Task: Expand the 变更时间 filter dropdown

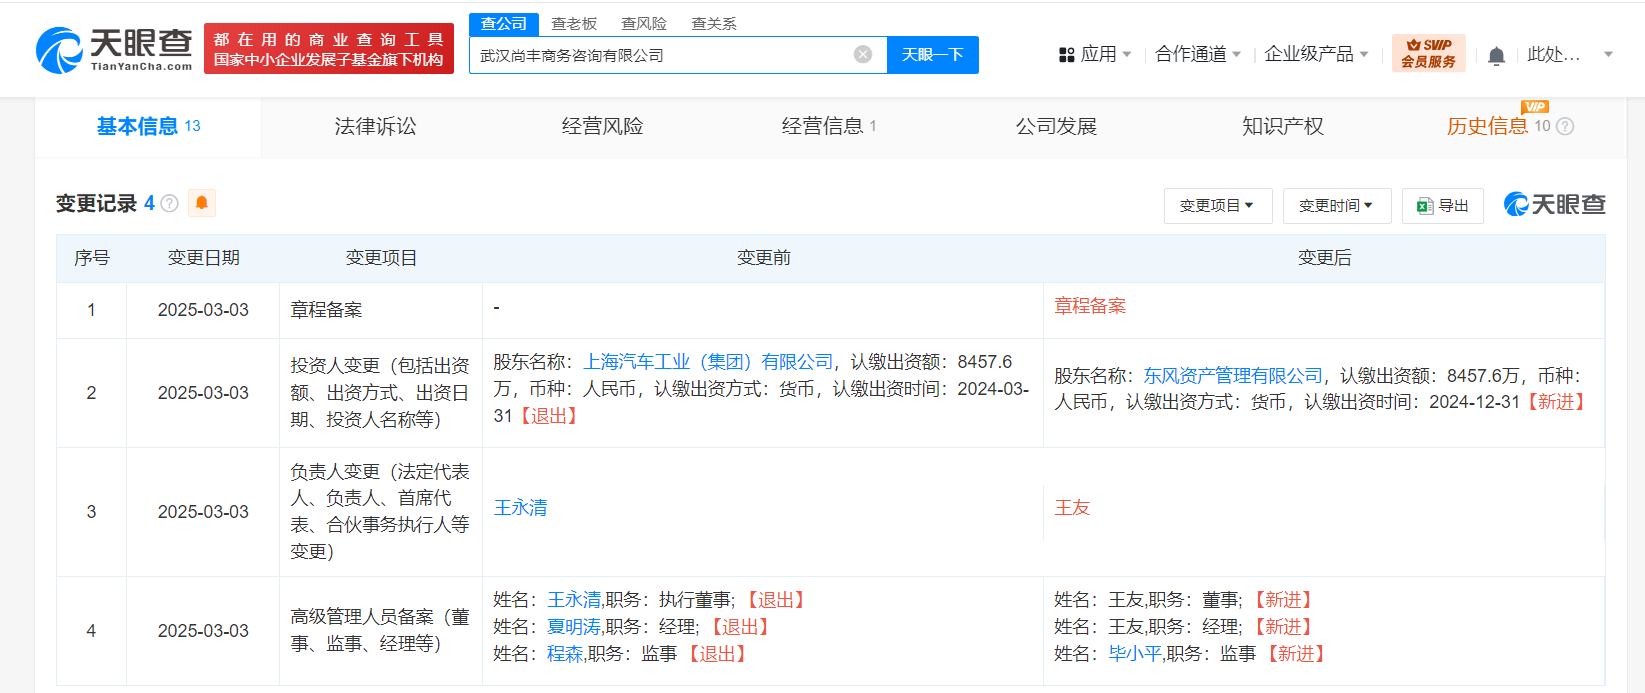Action: 1336,205
